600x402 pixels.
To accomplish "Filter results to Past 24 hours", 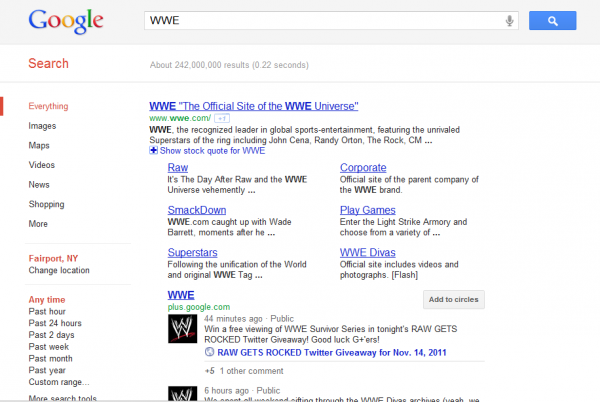I will pos(55,324).
